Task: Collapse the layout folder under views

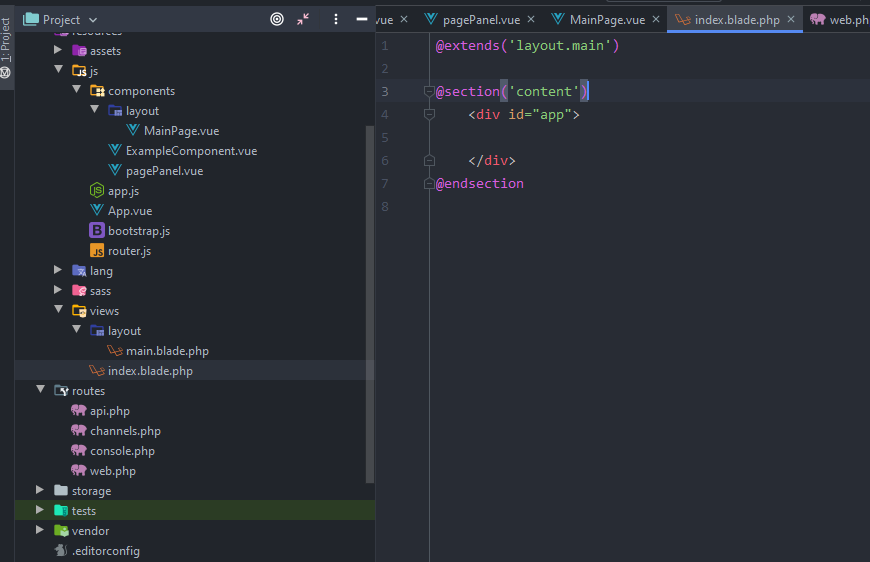Action: click(77, 330)
